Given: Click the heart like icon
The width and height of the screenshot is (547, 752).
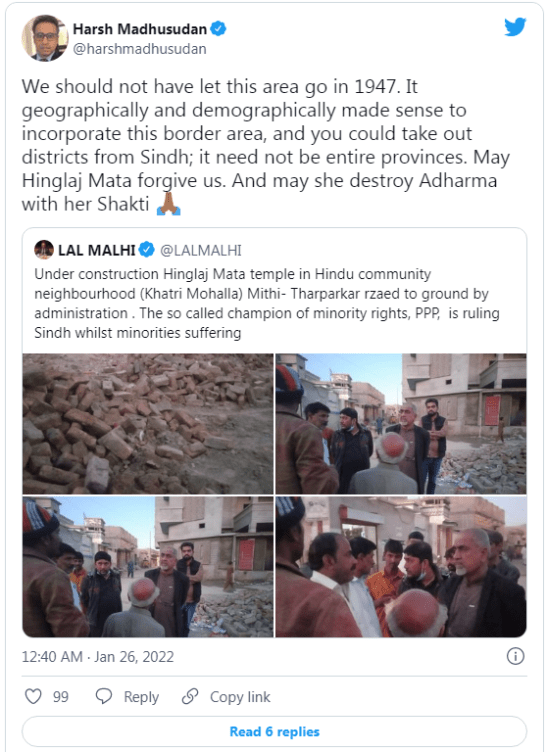Looking at the screenshot, I should [x=33, y=696].
